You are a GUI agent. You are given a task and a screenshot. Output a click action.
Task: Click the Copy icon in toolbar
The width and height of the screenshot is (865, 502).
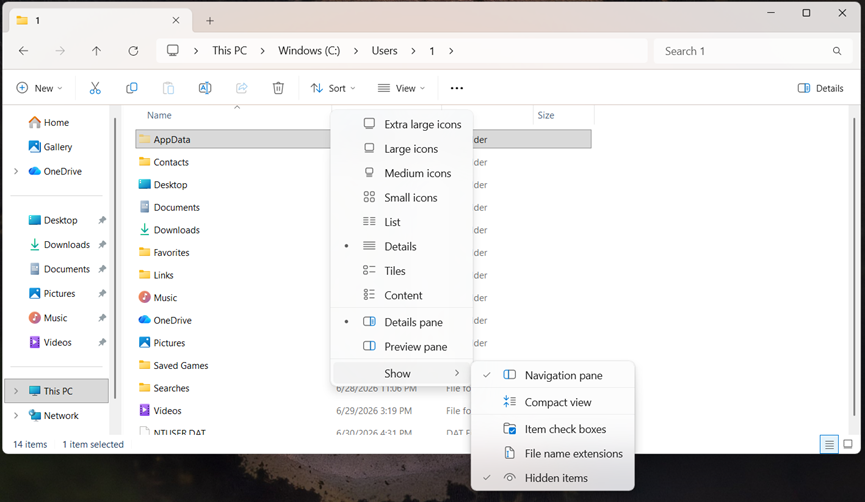coord(131,88)
